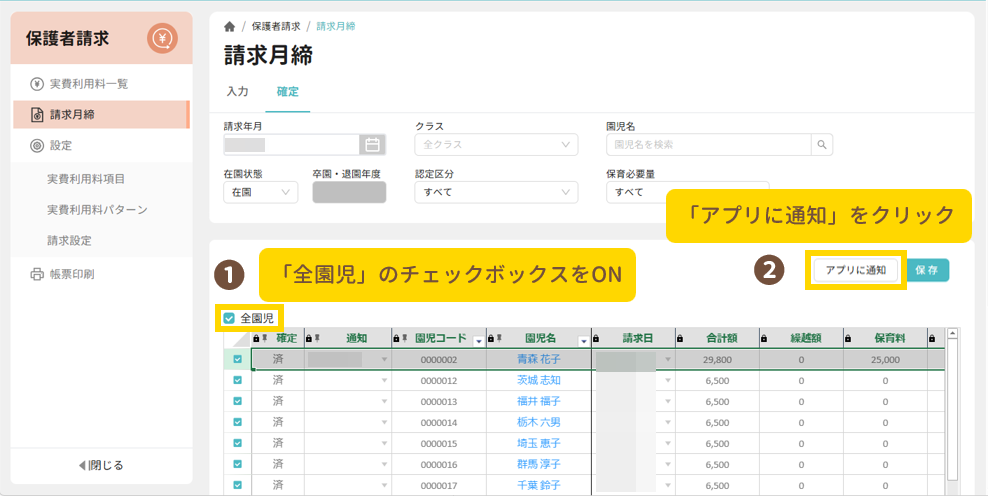Viewport: 988px width, 496px height.
Task: Click the search magnifier in 園児名 field
Action: [x=821, y=145]
